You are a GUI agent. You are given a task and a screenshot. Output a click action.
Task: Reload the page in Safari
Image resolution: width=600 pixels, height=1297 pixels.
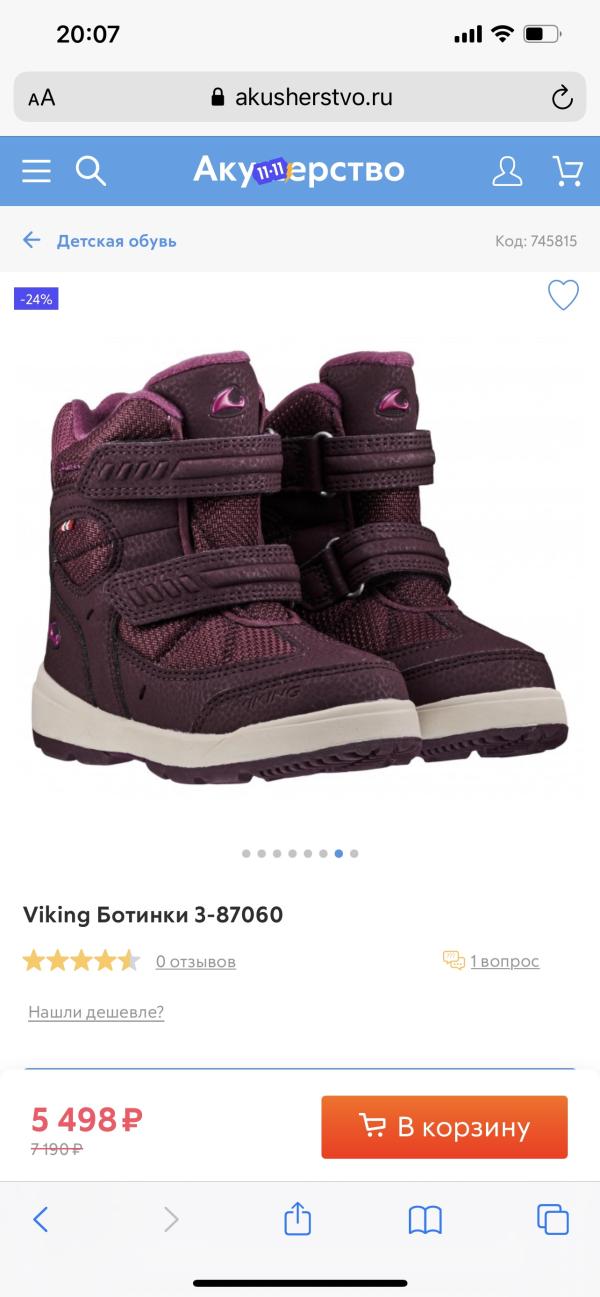click(x=563, y=97)
